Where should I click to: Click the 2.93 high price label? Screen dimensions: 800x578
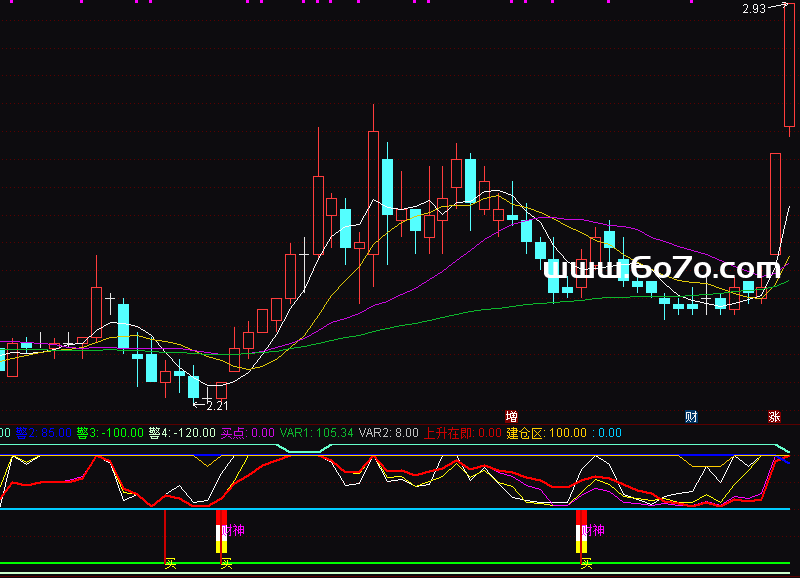[753, 9]
